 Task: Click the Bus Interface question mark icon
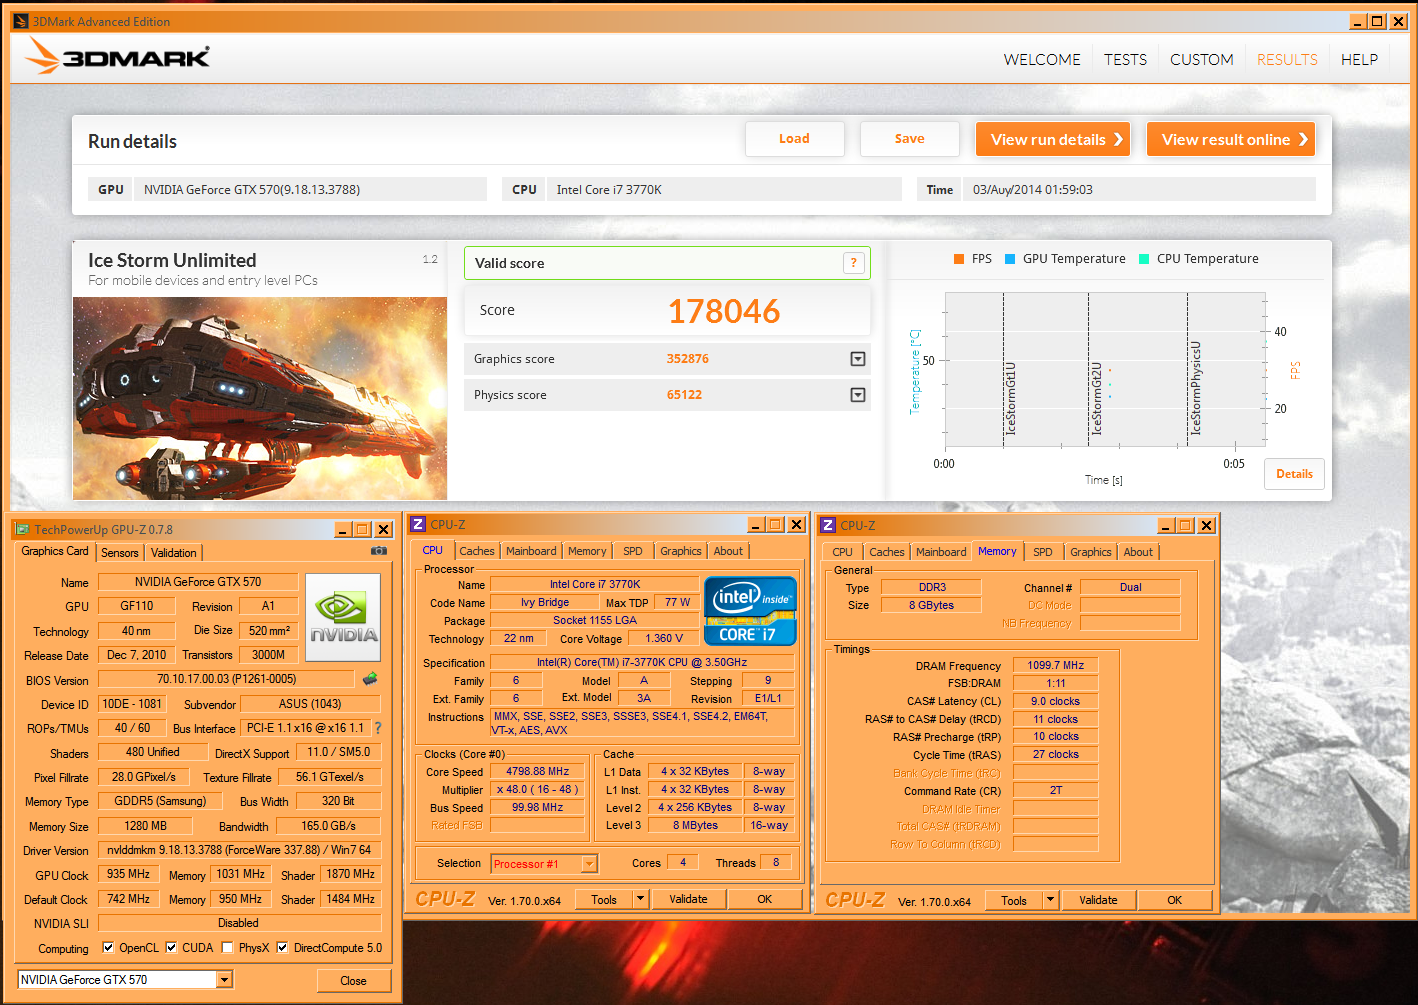378,728
